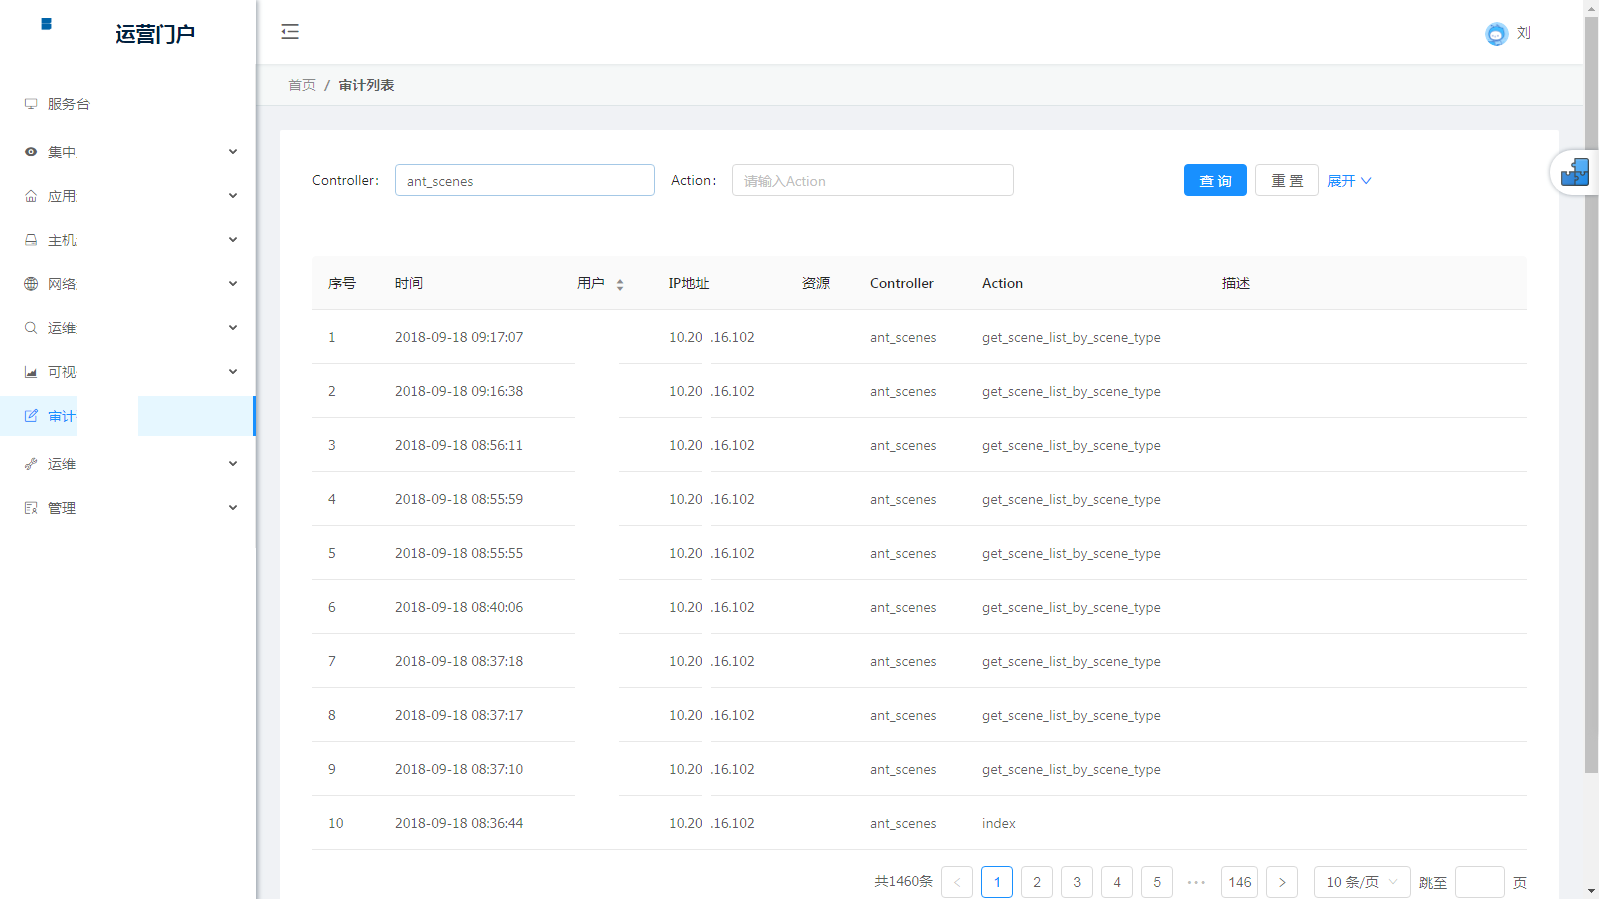Go to the next page arrow
The height and width of the screenshot is (899, 1599).
[x=1282, y=882]
